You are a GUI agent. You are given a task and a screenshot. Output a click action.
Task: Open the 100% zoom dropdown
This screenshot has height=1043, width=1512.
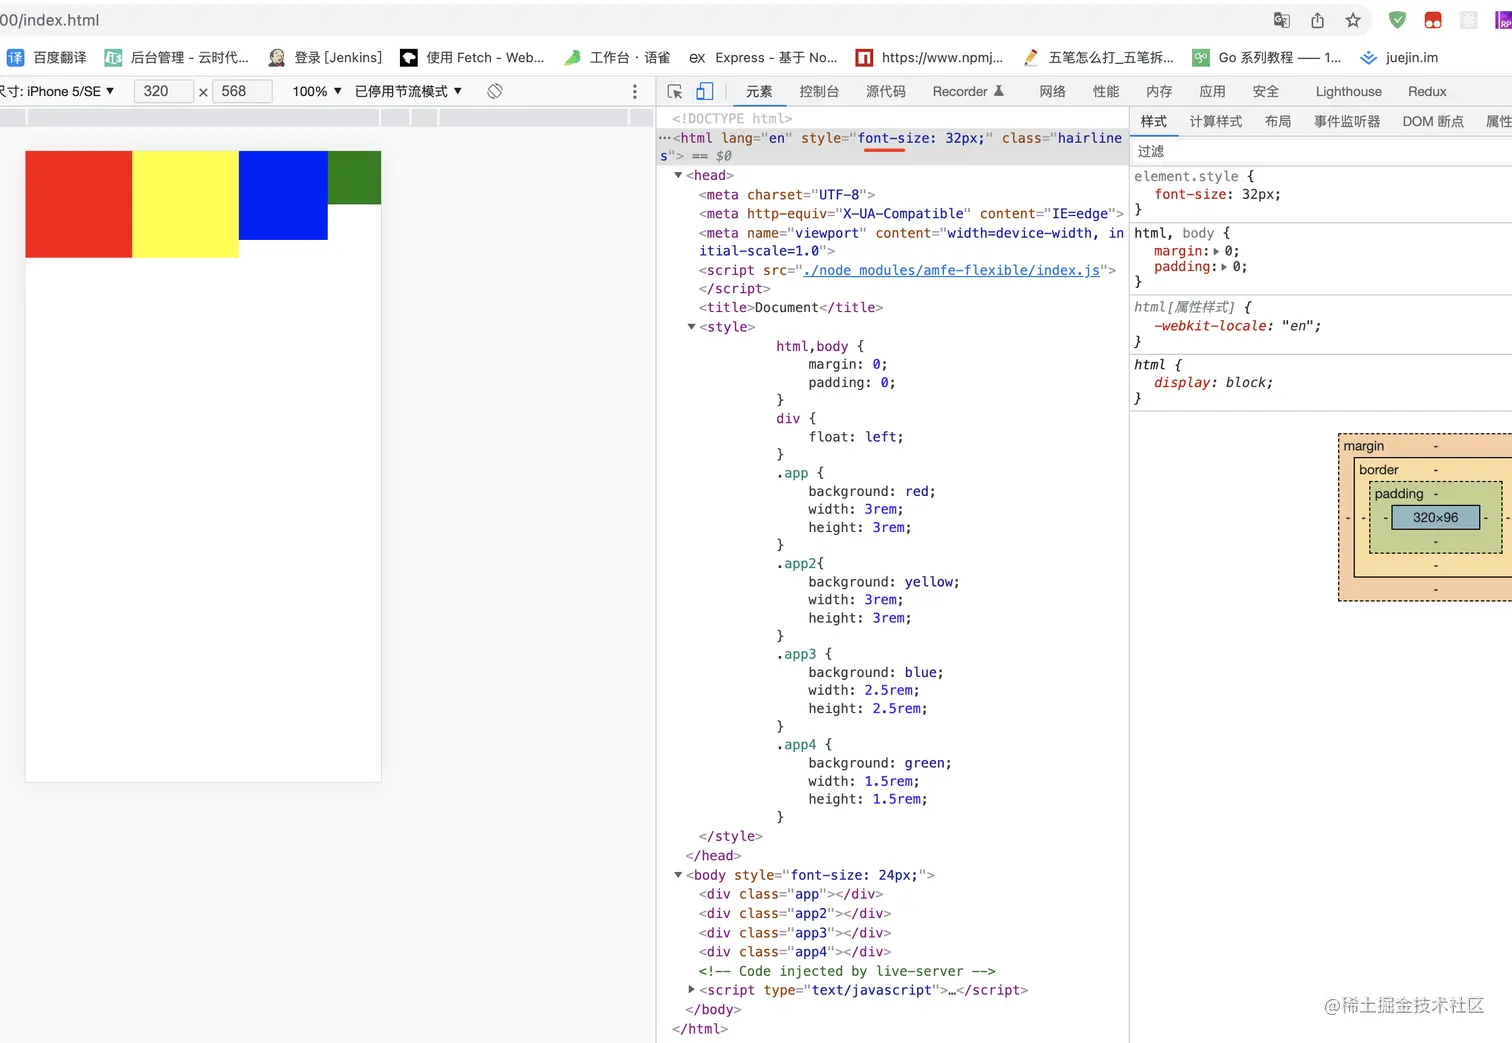click(x=317, y=91)
